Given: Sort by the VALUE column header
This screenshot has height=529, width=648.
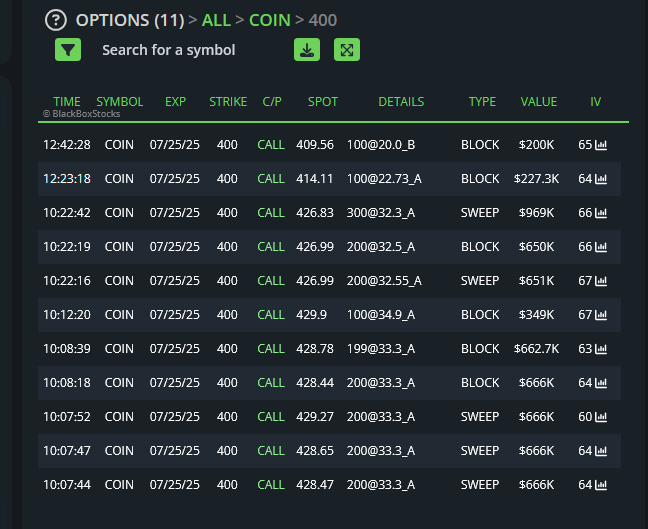Looking at the screenshot, I should [x=539, y=102].
